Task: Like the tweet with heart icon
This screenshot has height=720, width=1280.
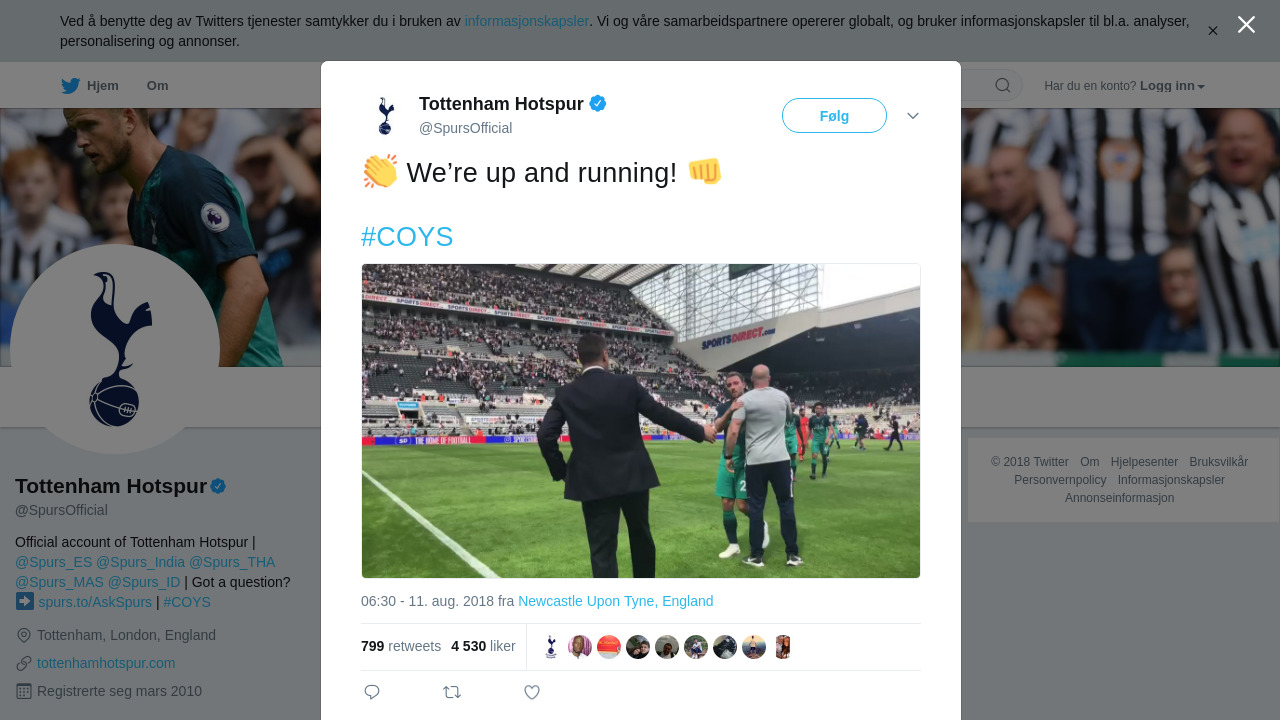Action: pyautogui.click(x=532, y=692)
